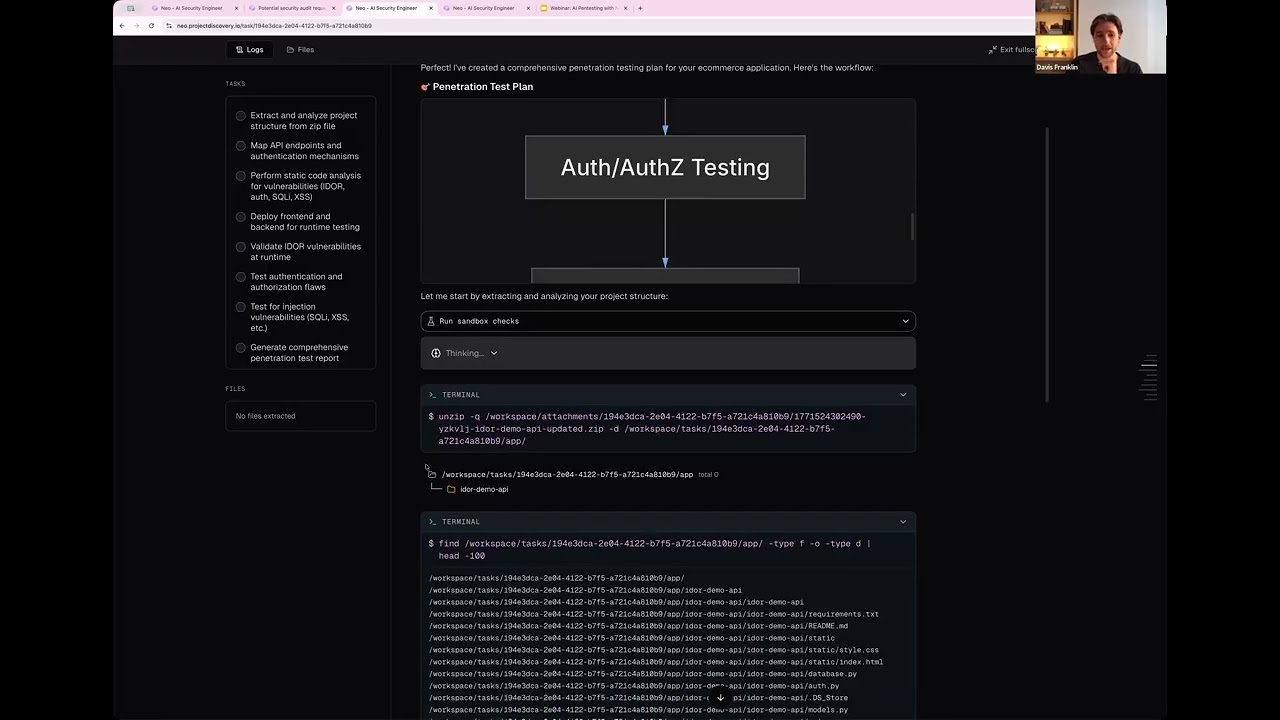Select the idor-demo-api tree item

point(484,489)
